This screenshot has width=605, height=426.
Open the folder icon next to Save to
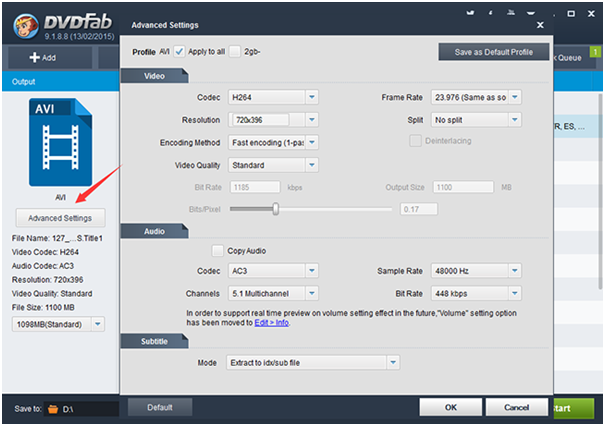click(x=53, y=409)
